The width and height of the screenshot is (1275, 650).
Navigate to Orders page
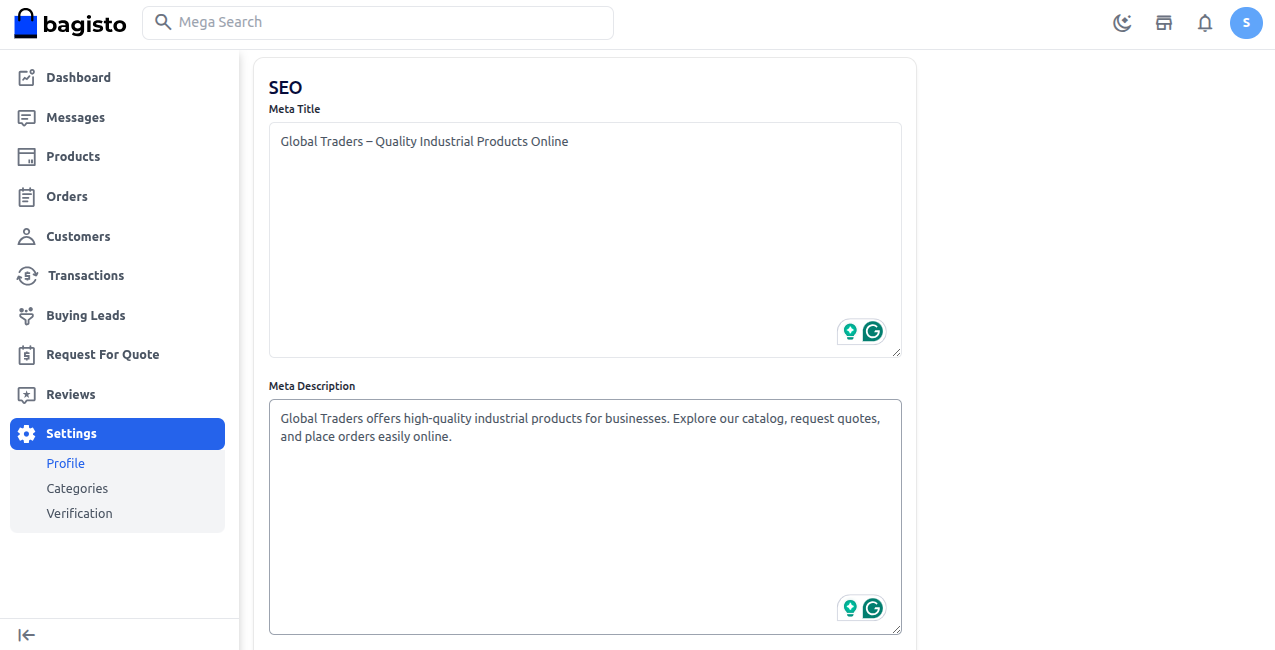[67, 197]
